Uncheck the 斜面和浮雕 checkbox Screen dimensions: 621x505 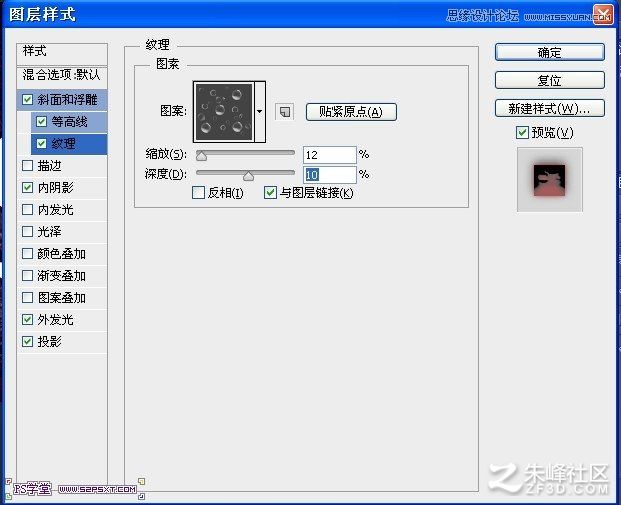tap(27, 99)
